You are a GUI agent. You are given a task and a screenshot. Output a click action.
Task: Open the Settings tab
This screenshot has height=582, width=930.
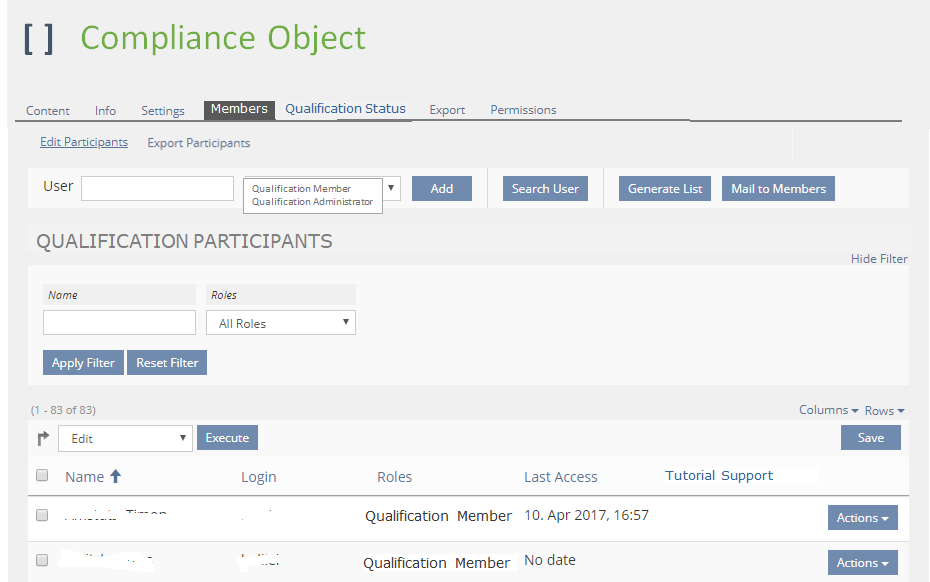click(162, 111)
